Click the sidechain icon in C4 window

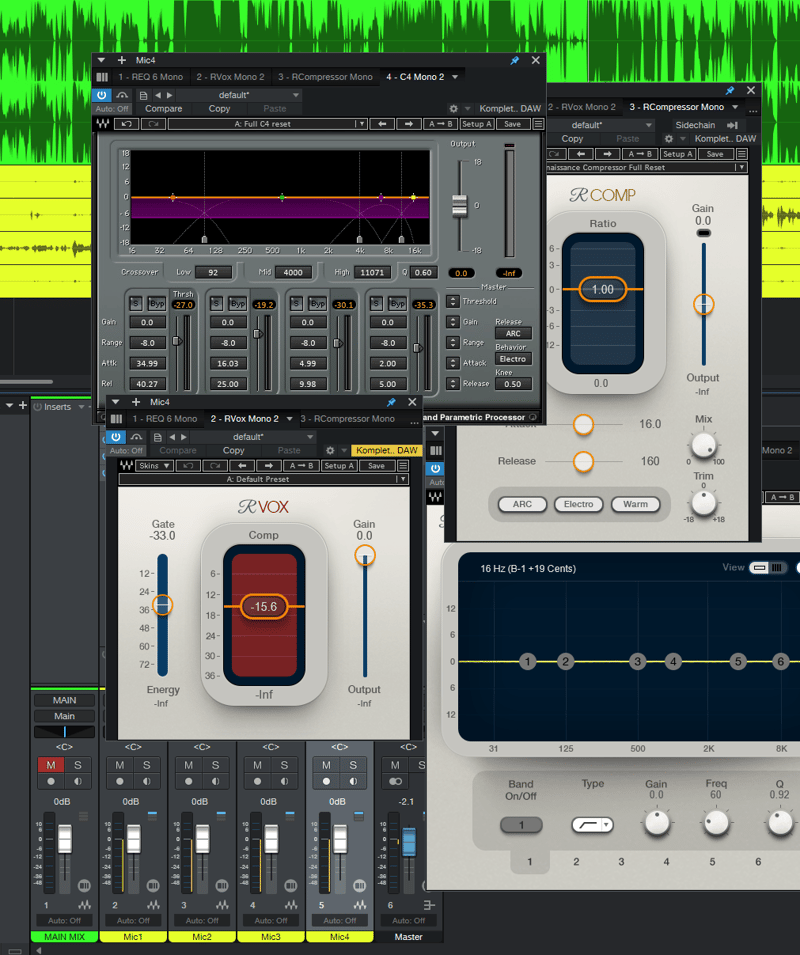(x=122, y=95)
